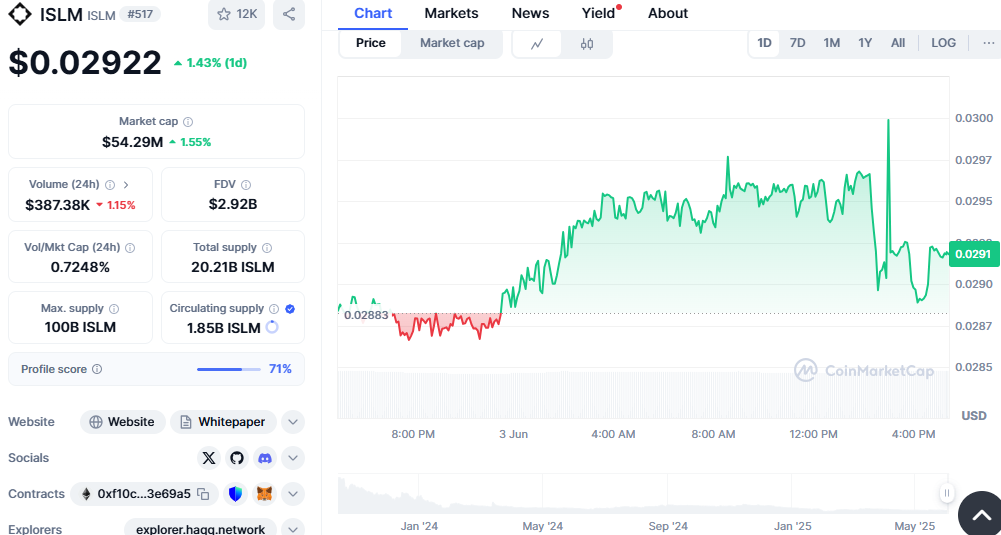This screenshot has width=1001, height=535.
Task: Open the chart more-options ellipsis
Action: (x=990, y=43)
